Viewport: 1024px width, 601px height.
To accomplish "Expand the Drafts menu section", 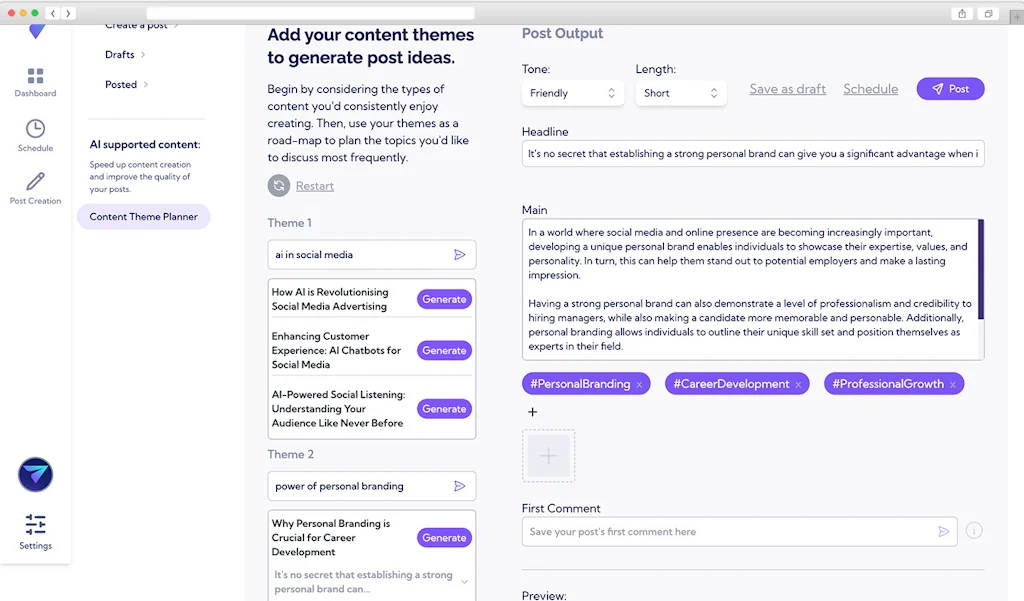I will tap(127, 55).
